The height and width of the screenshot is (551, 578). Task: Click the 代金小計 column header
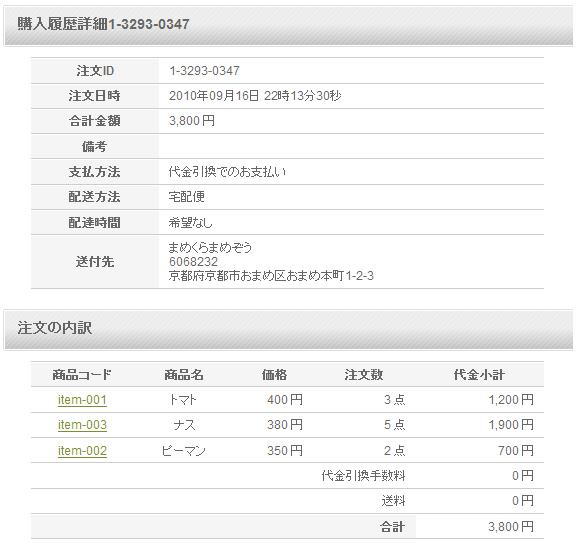pos(479,375)
